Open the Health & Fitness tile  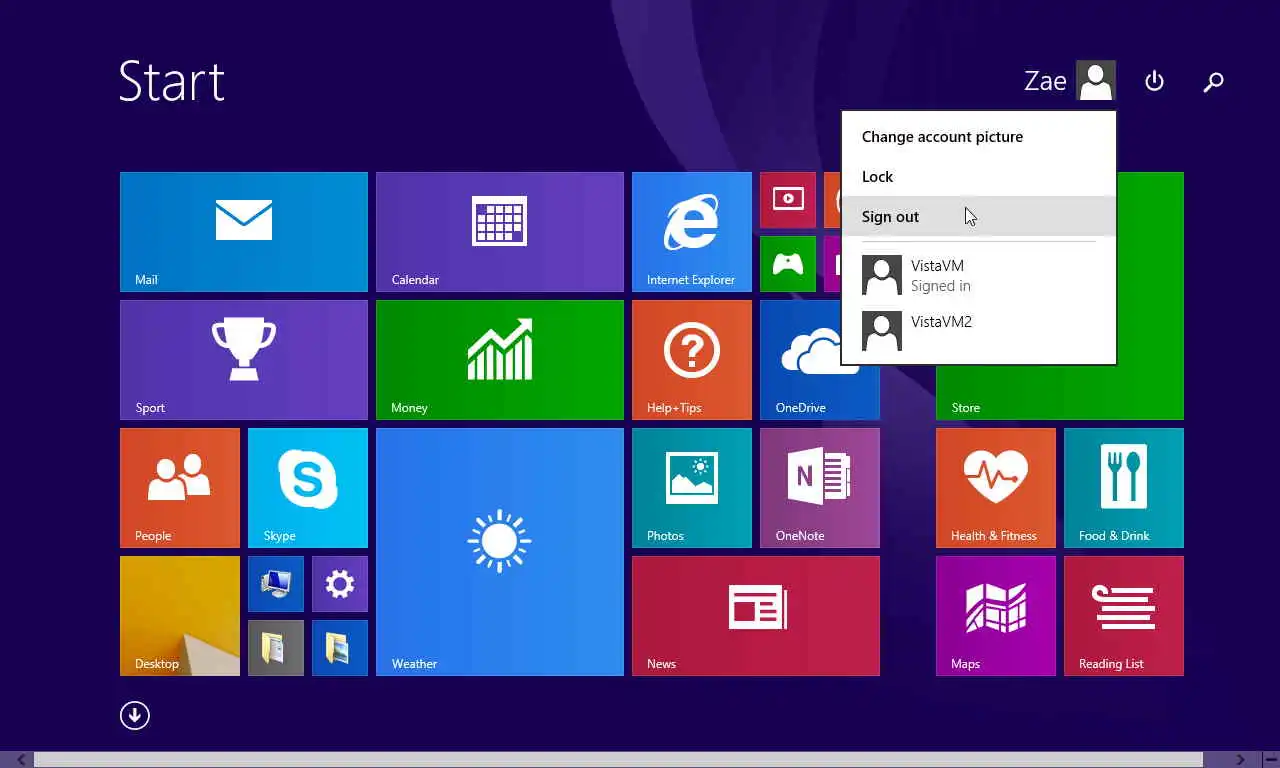996,488
